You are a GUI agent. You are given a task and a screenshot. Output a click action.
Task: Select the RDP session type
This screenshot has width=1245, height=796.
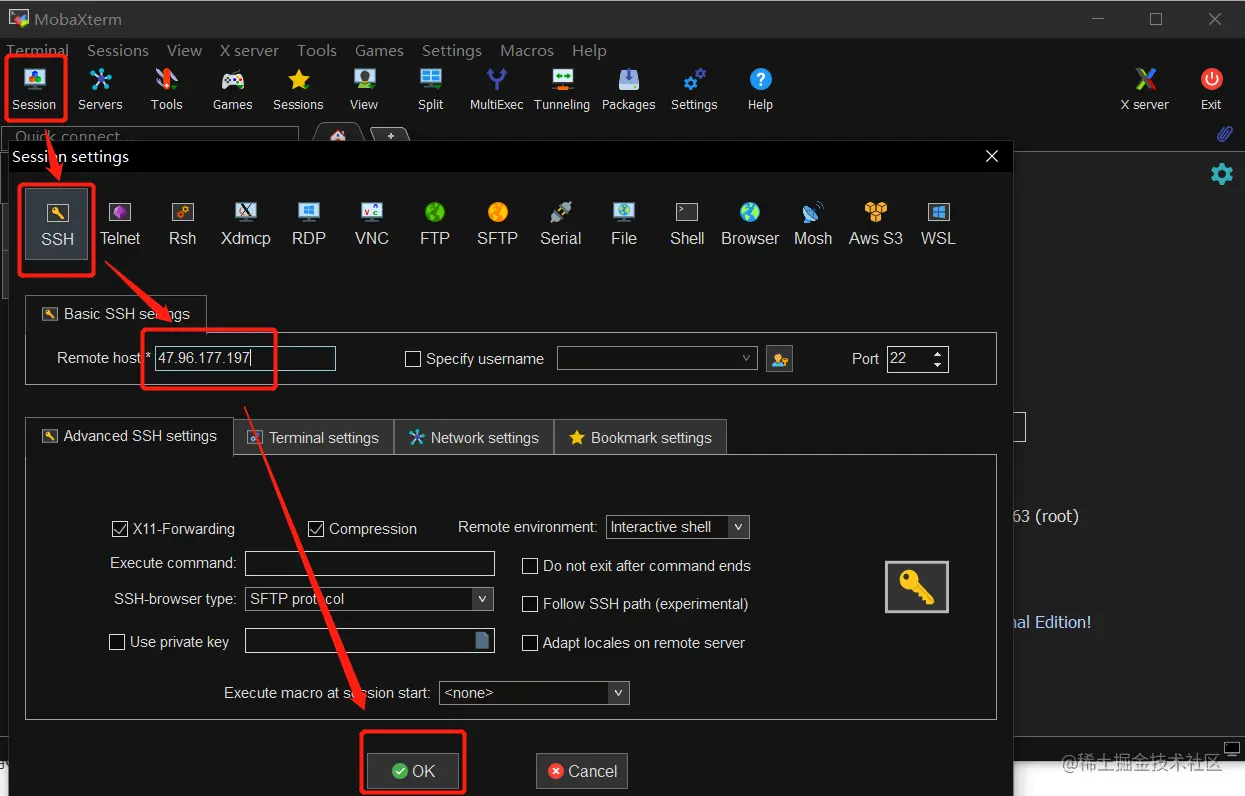(x=309, y=224)
